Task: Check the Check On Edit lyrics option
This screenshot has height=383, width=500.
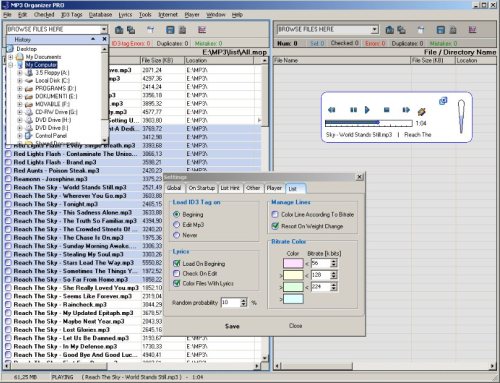Action: click(x=177, y=273)
